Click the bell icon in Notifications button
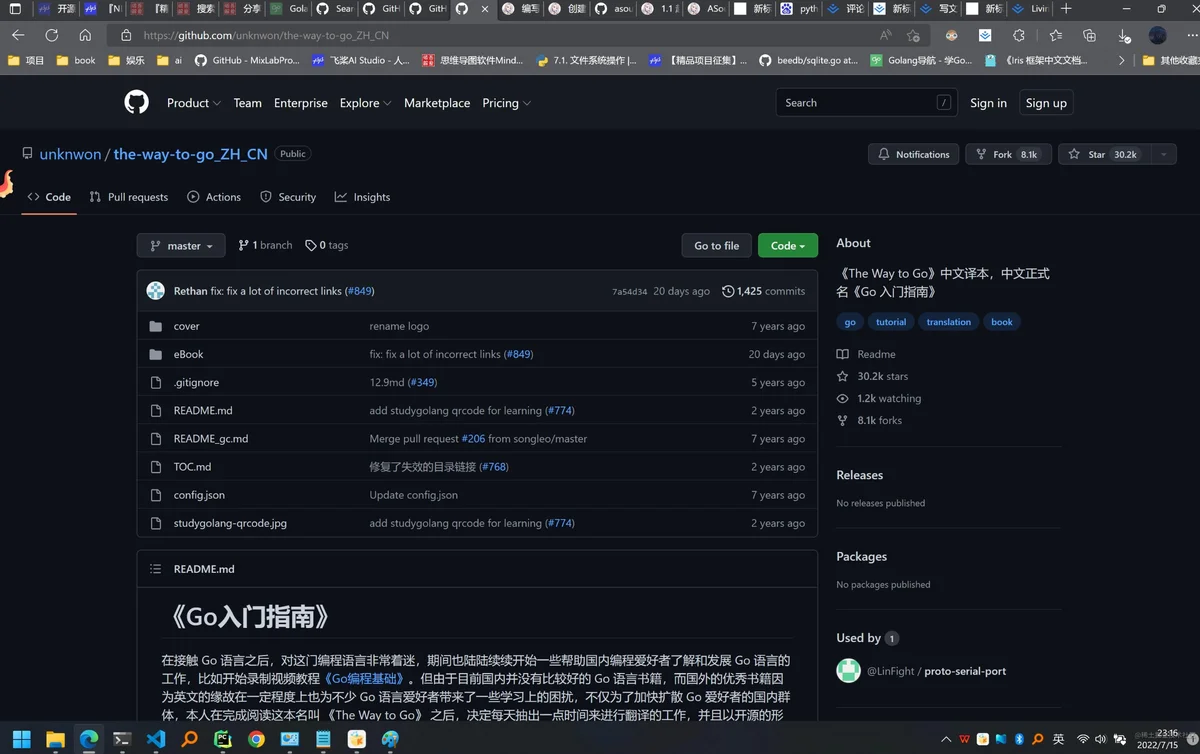Viewport: 1200px width, 754px height. tap(884, 154)
